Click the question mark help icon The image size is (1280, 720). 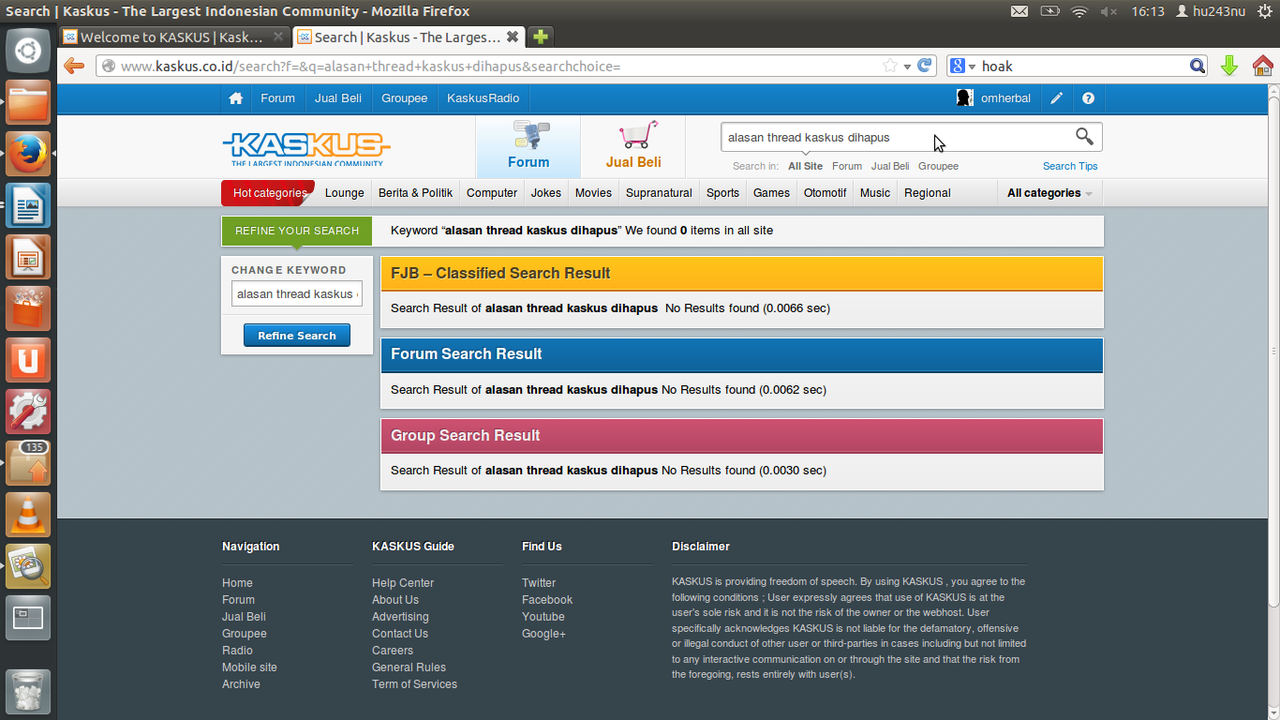tap(1088, 98)
